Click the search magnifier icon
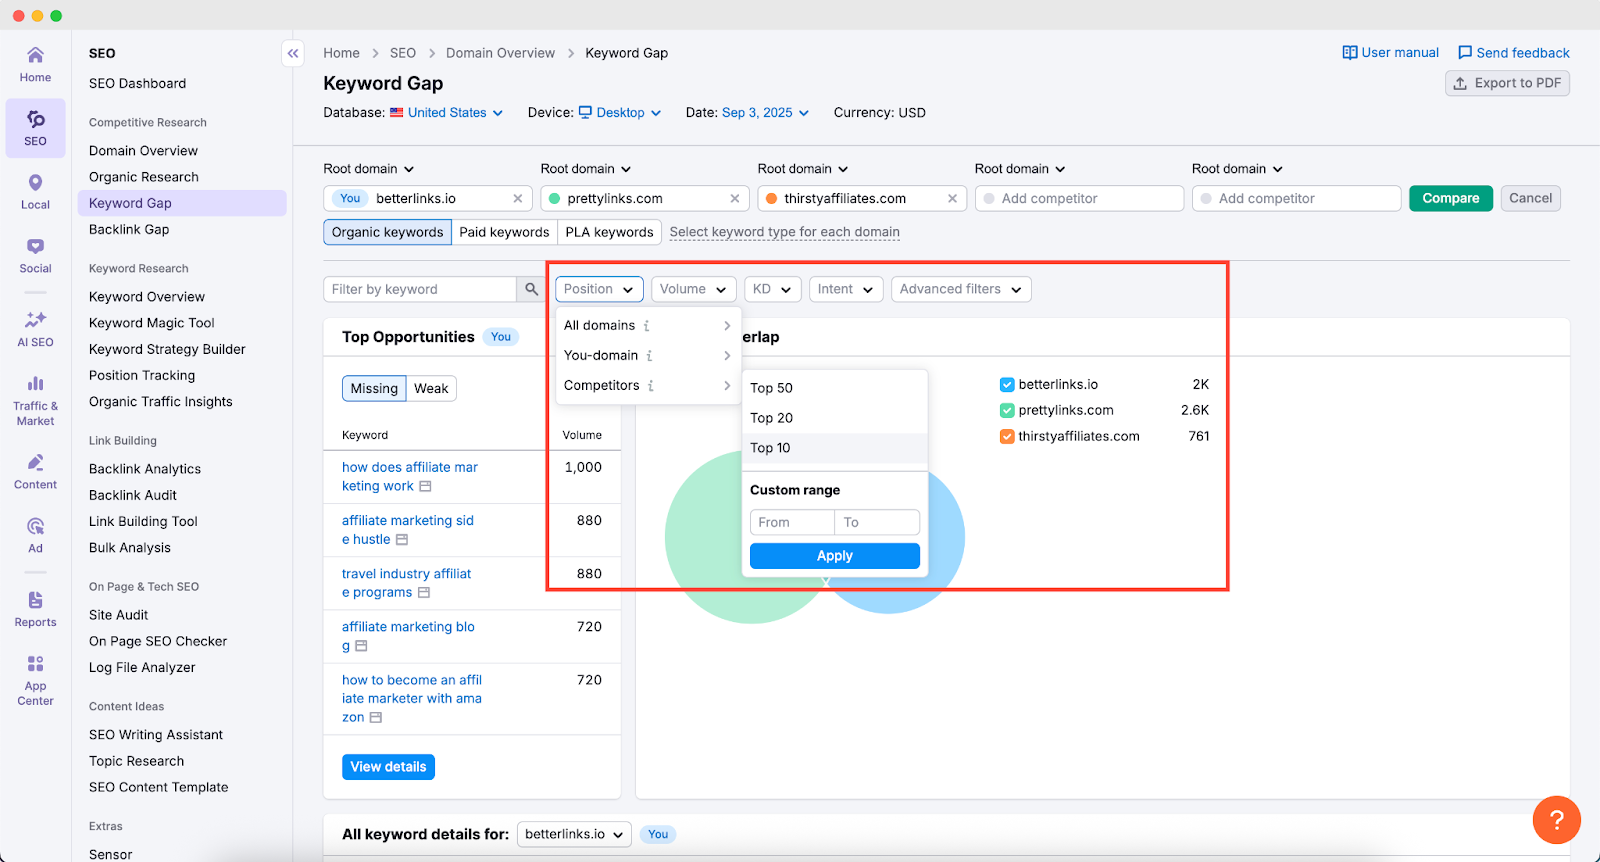Screen dimensions: 1600x862 [531, 289]
